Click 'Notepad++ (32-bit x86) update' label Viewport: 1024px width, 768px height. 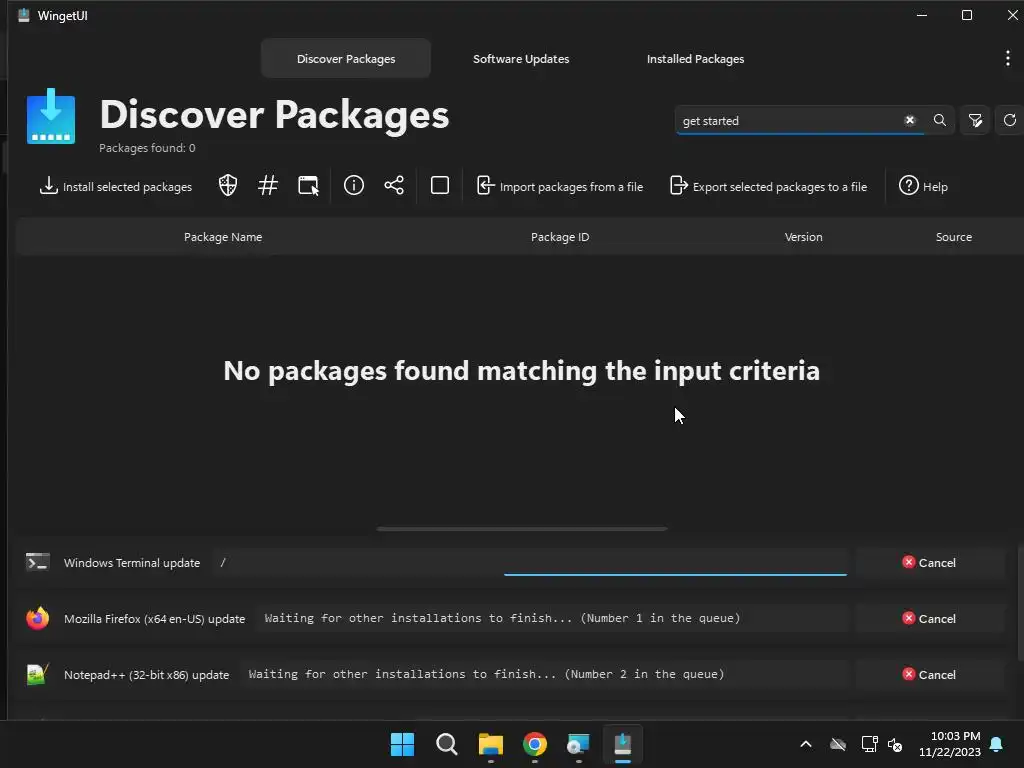tap(146, 675)
